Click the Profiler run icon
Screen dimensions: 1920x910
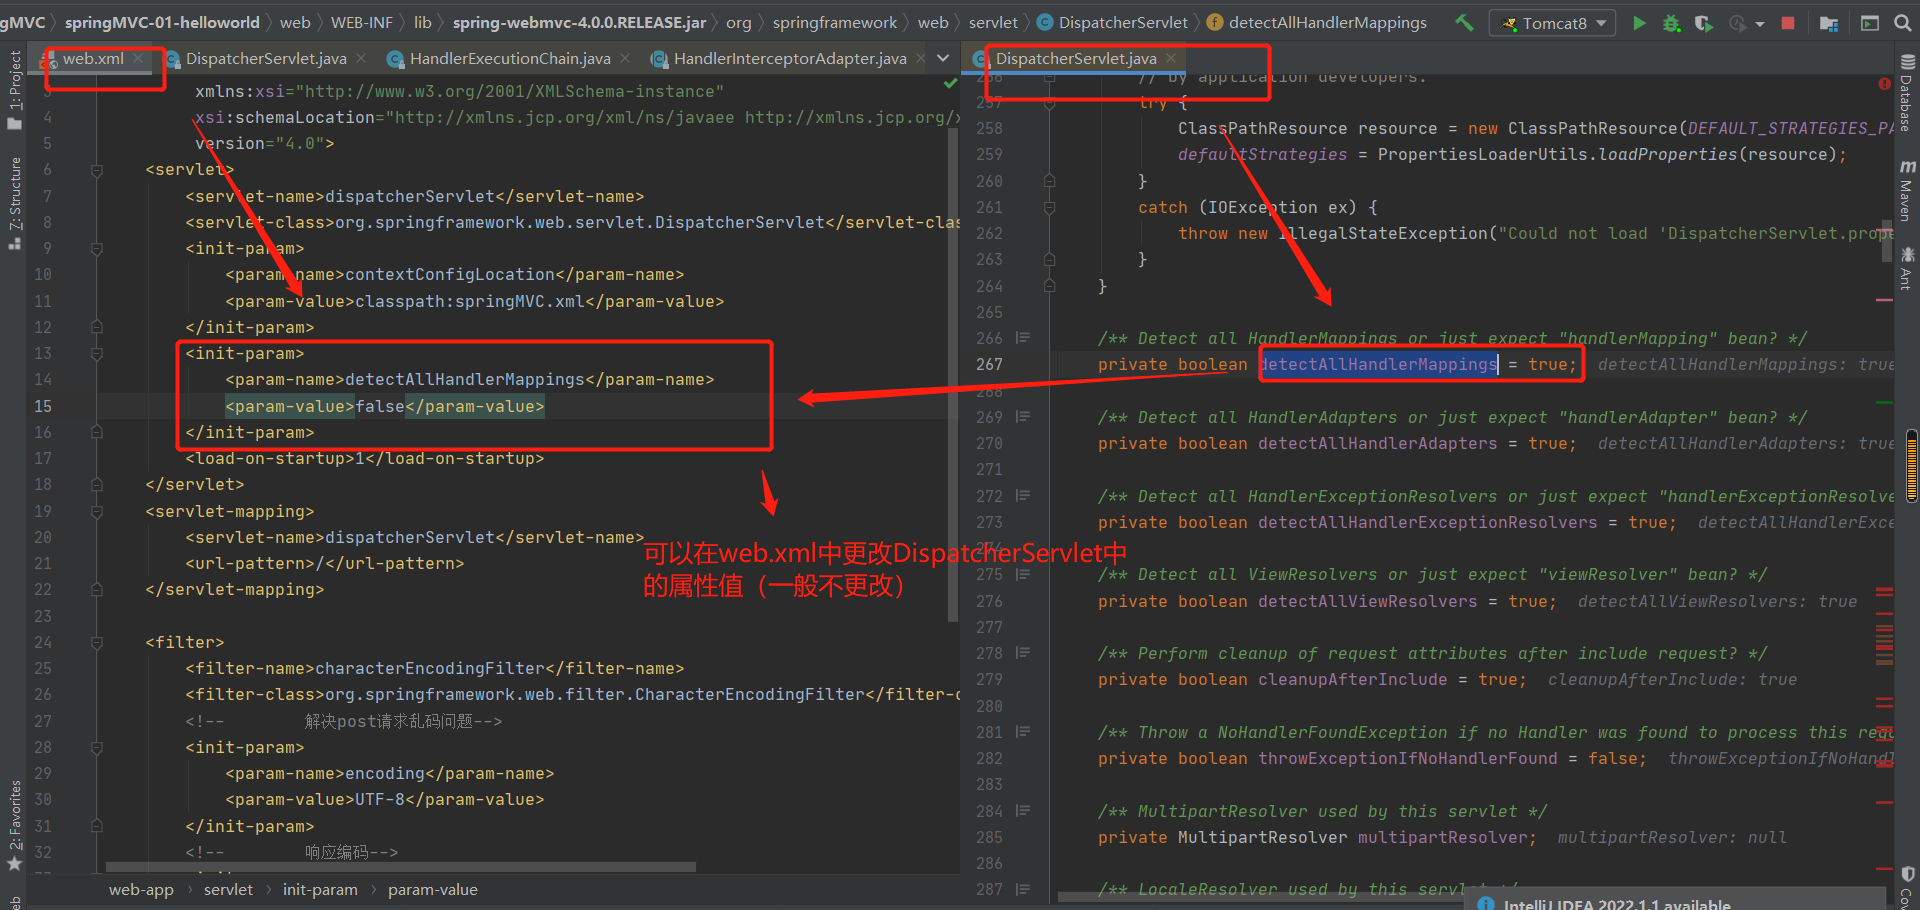(x=1737, y=23)
